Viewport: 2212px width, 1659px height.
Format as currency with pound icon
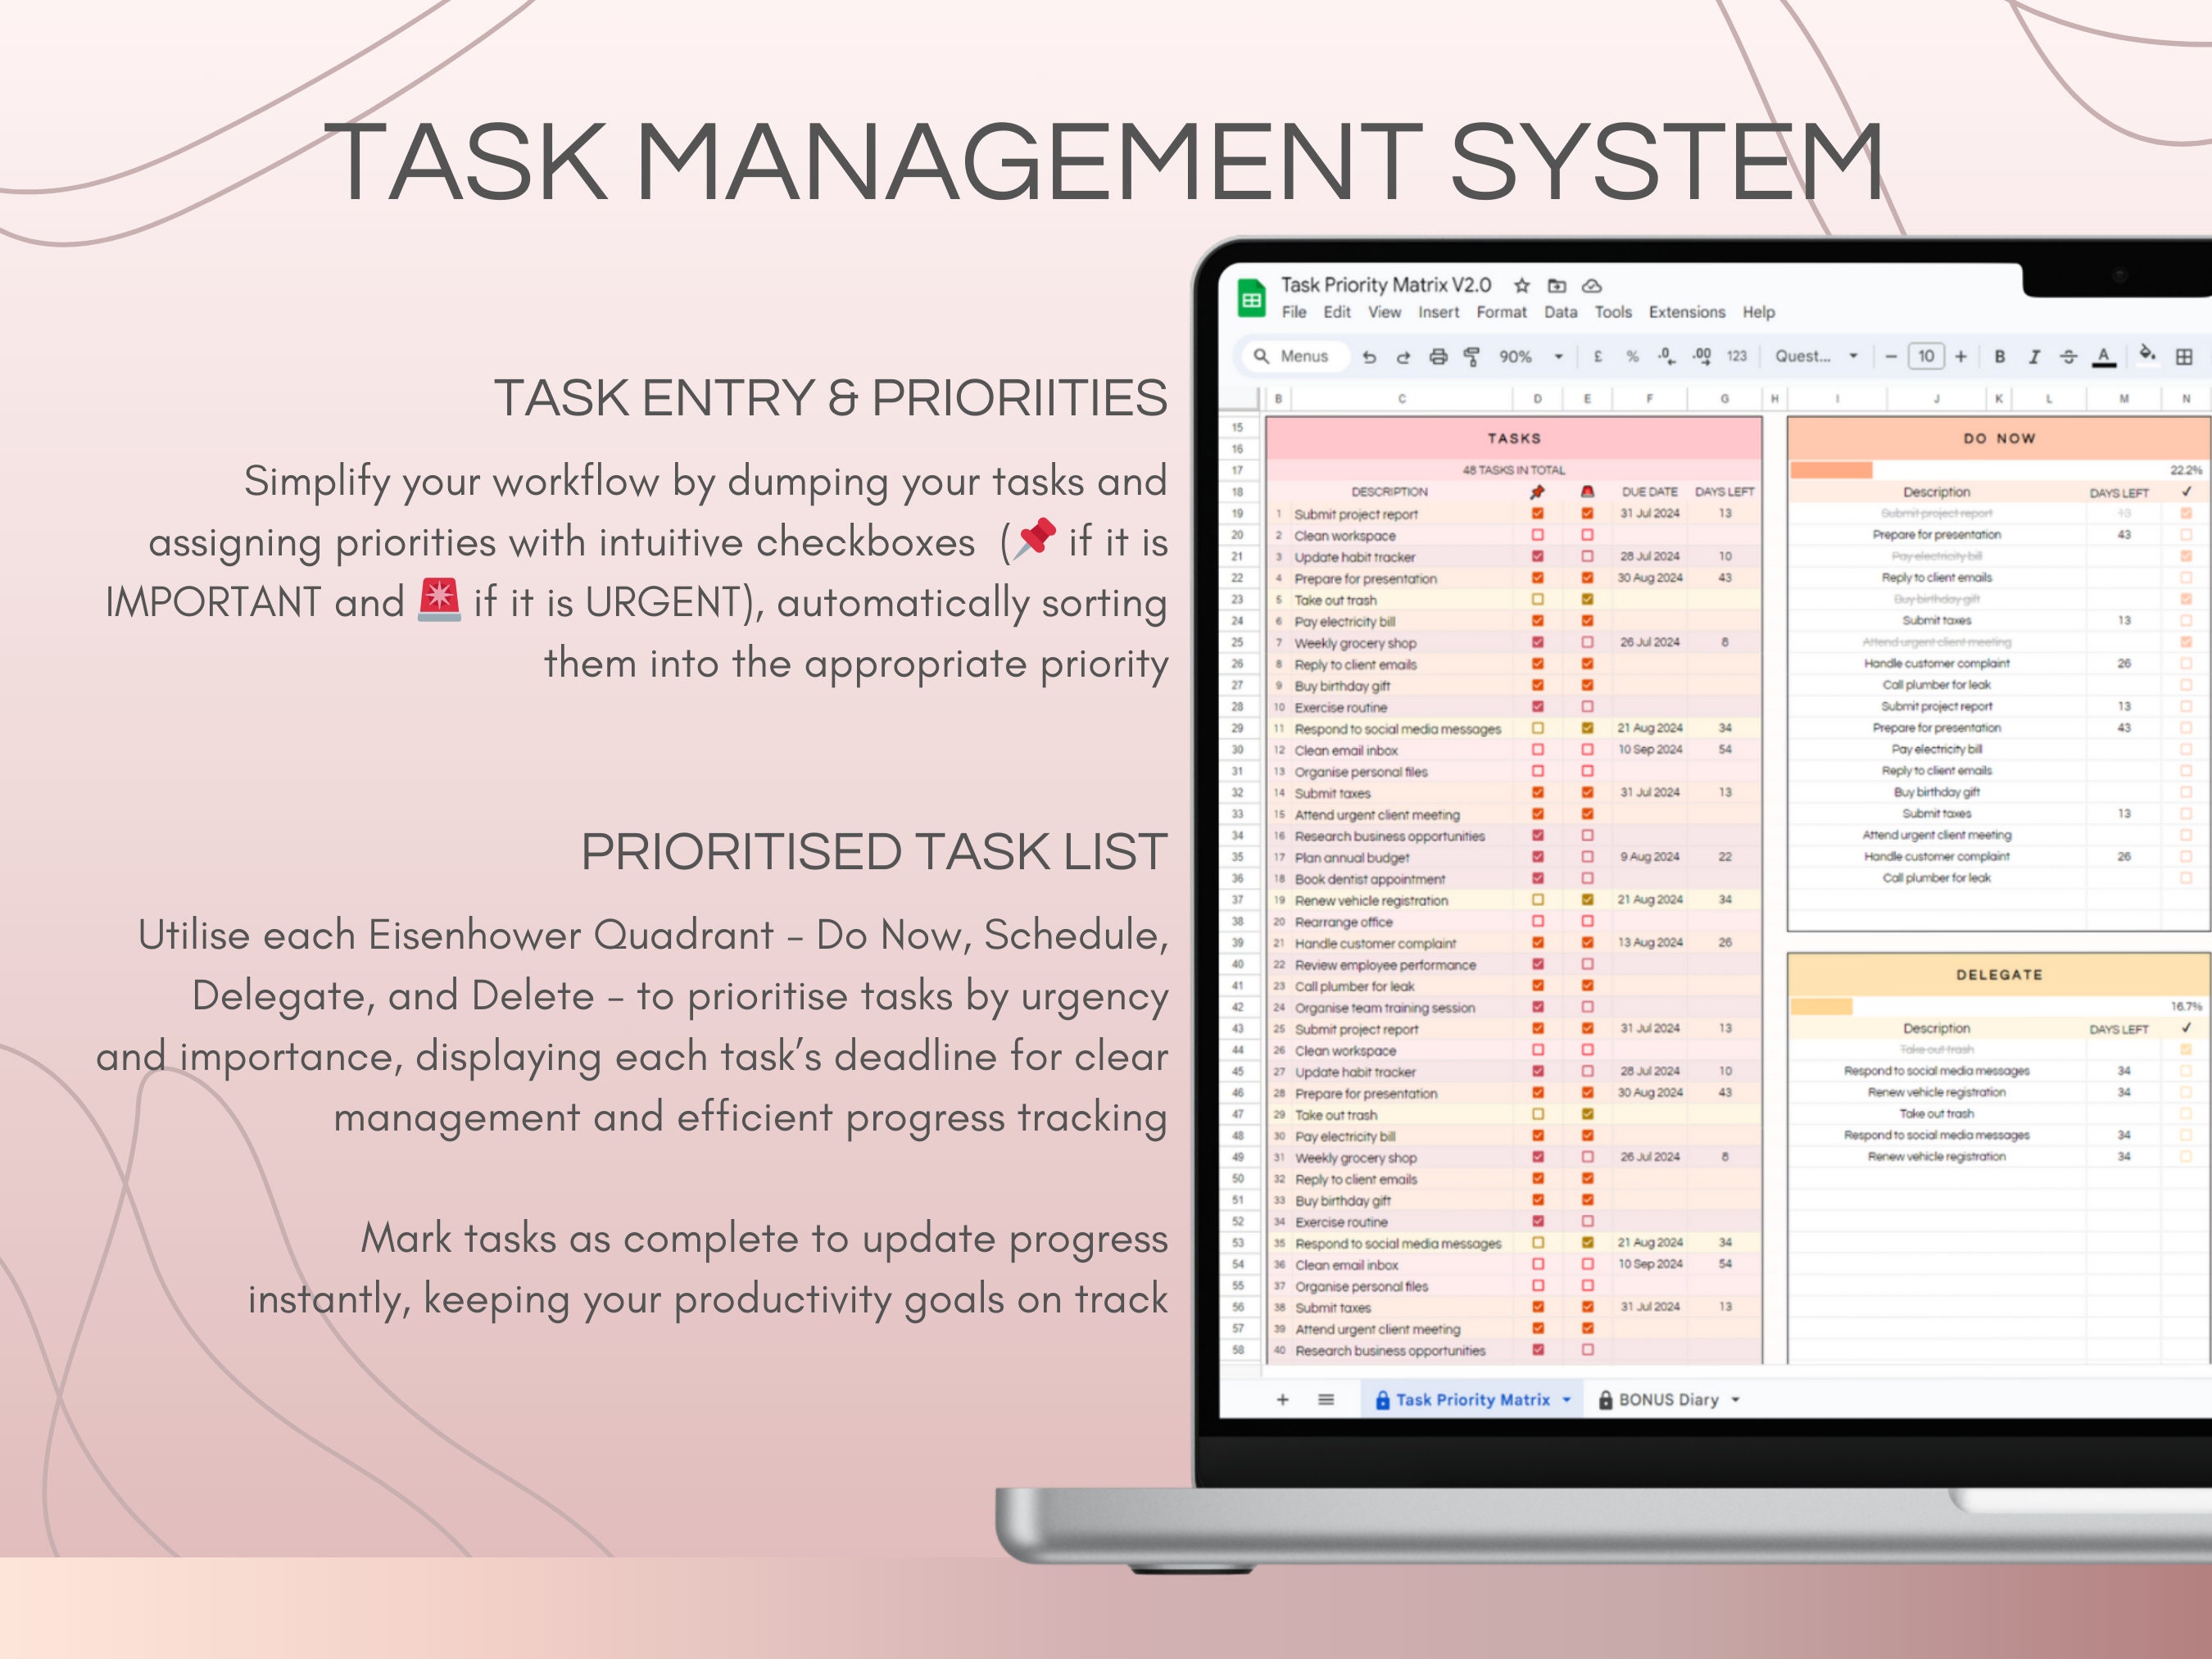tap(1598, 356)
